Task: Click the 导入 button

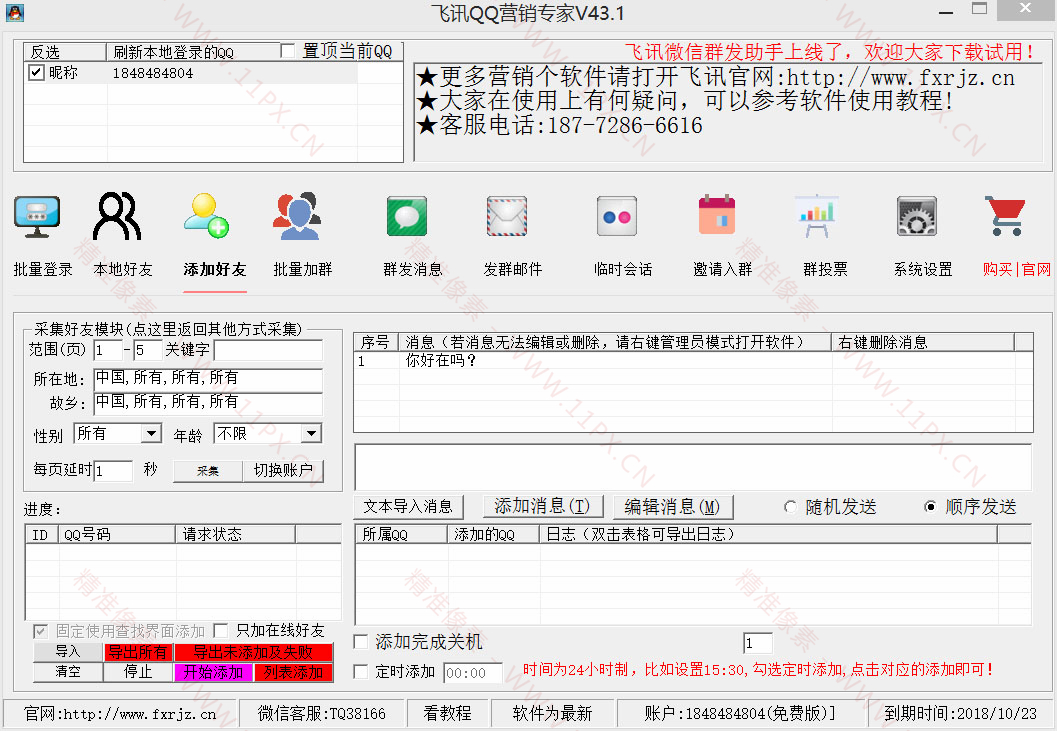Action: [x=68, y=652]
